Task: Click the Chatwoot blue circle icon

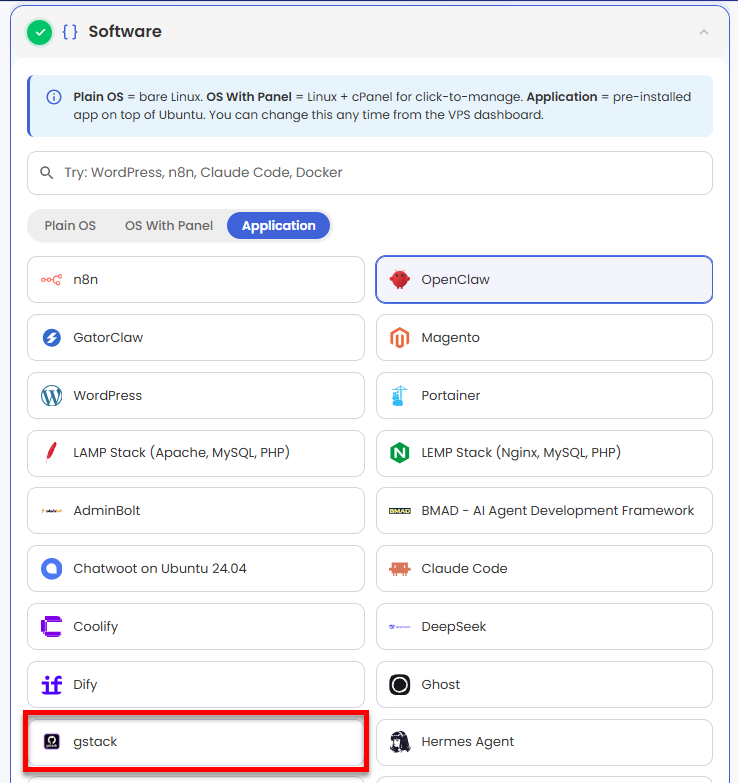Action: 51,568
